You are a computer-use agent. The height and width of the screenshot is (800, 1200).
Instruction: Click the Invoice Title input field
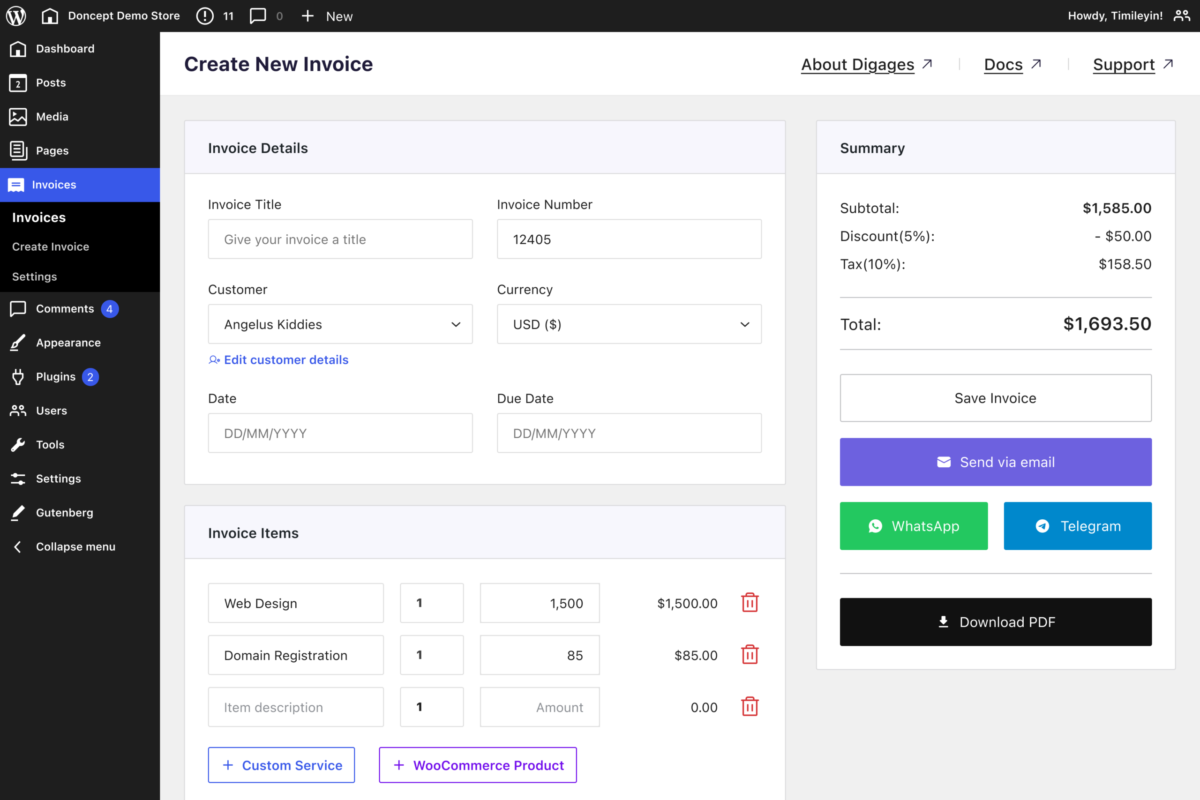(340, 240)
